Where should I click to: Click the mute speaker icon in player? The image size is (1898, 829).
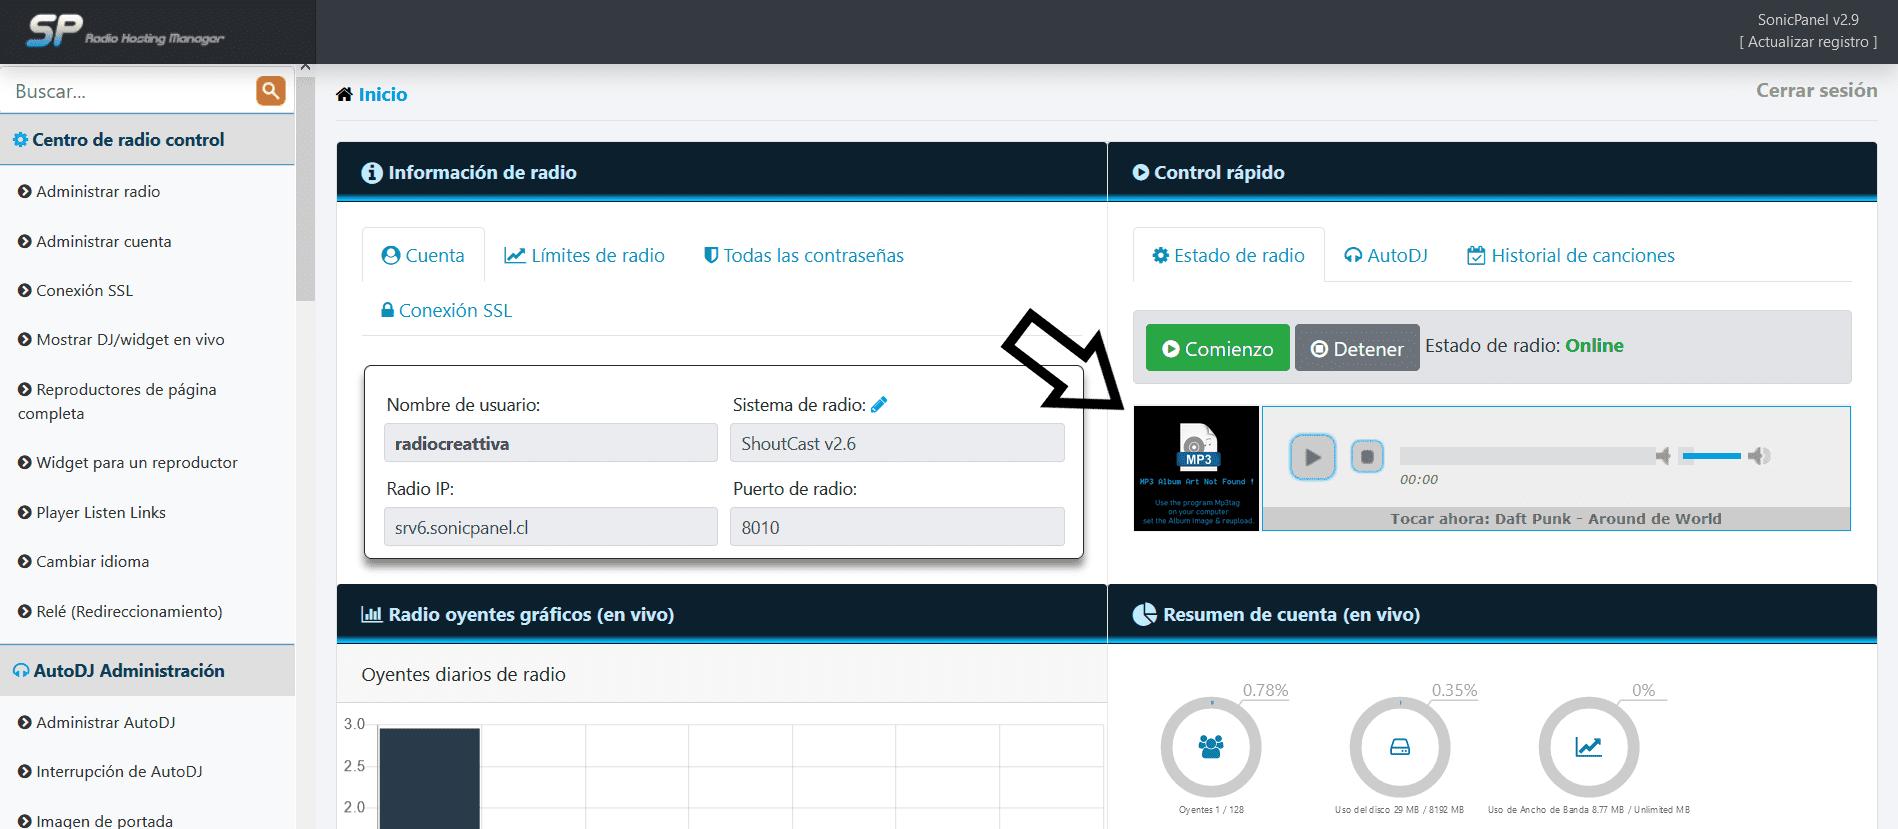click(1662, 457)
